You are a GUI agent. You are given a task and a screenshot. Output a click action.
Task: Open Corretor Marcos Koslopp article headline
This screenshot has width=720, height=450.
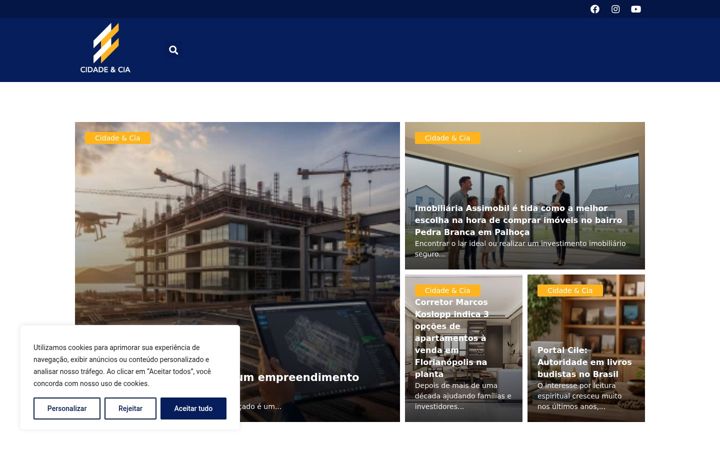point(451,338)
